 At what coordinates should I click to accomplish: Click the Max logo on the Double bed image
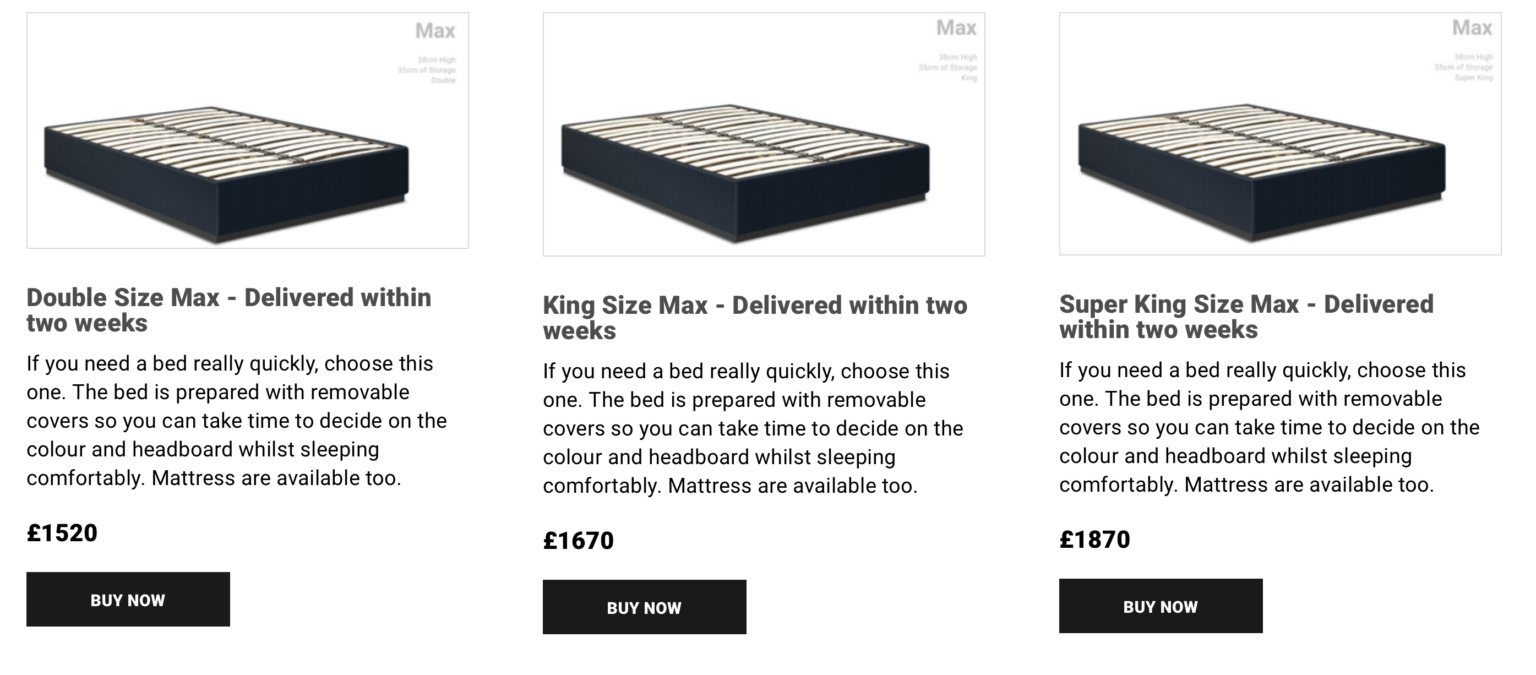[x=435, y=30]
